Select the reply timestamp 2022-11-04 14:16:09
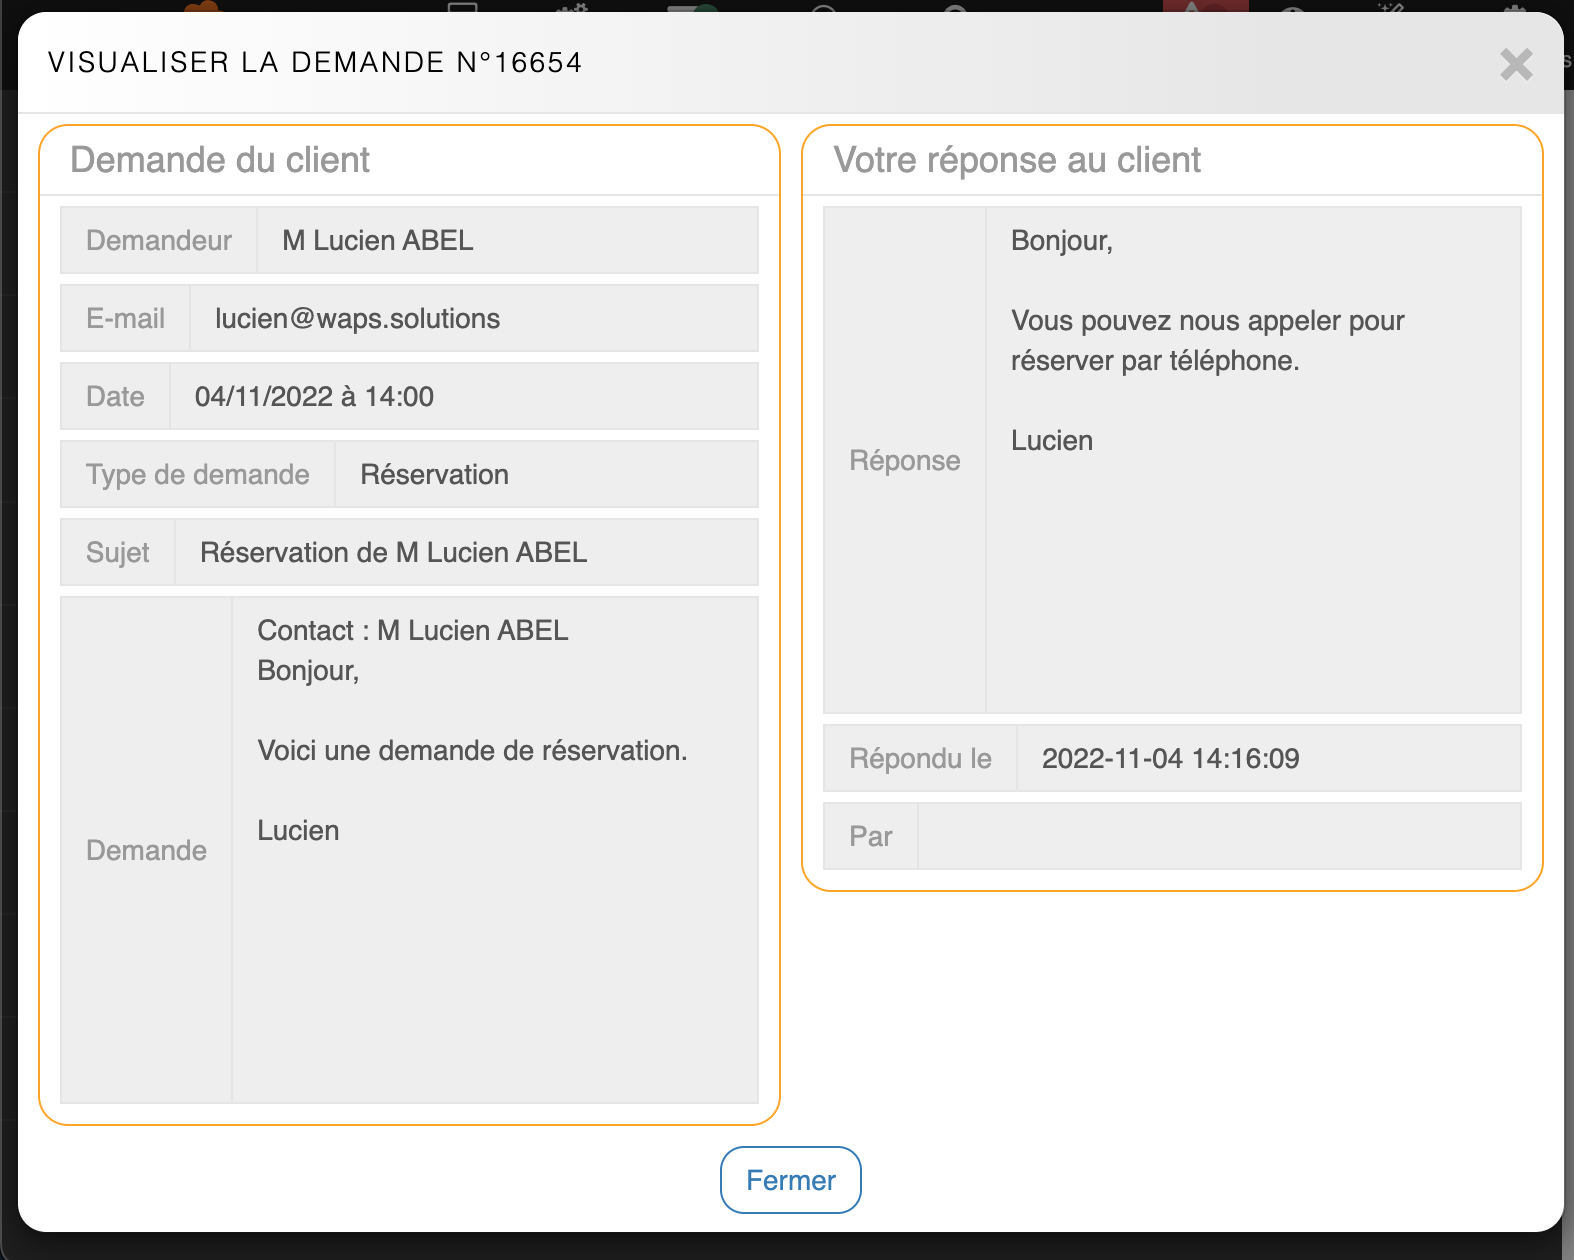Image resolution: width=1574 pixels, height=1260 pixels. [1268, 758]
